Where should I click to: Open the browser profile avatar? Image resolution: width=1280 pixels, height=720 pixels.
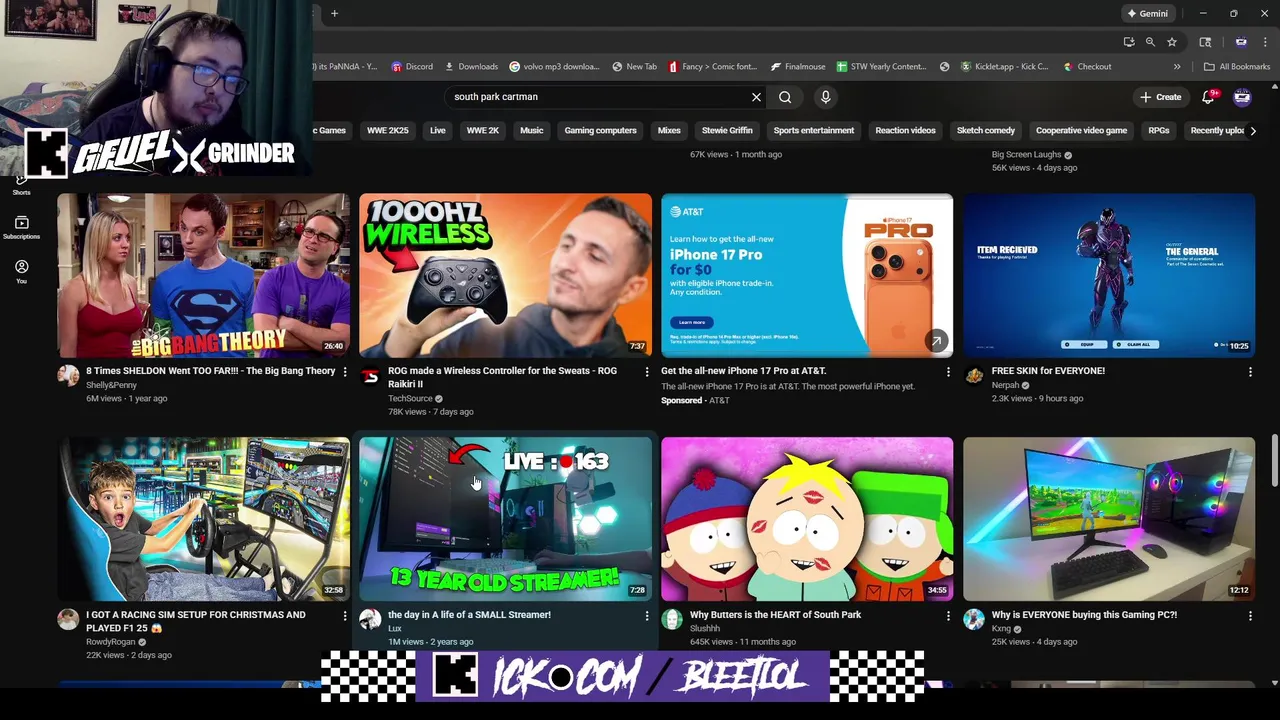1241,42
